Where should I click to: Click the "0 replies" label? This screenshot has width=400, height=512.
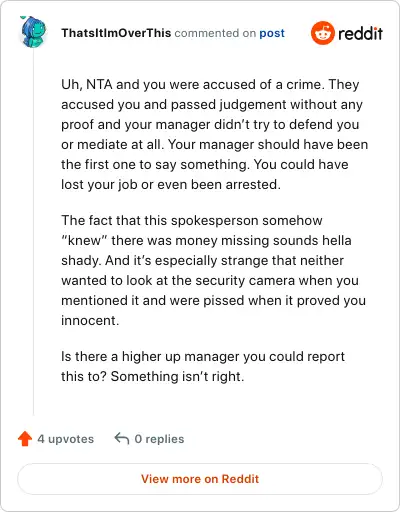pyautogui.click(x=159, y=439)
